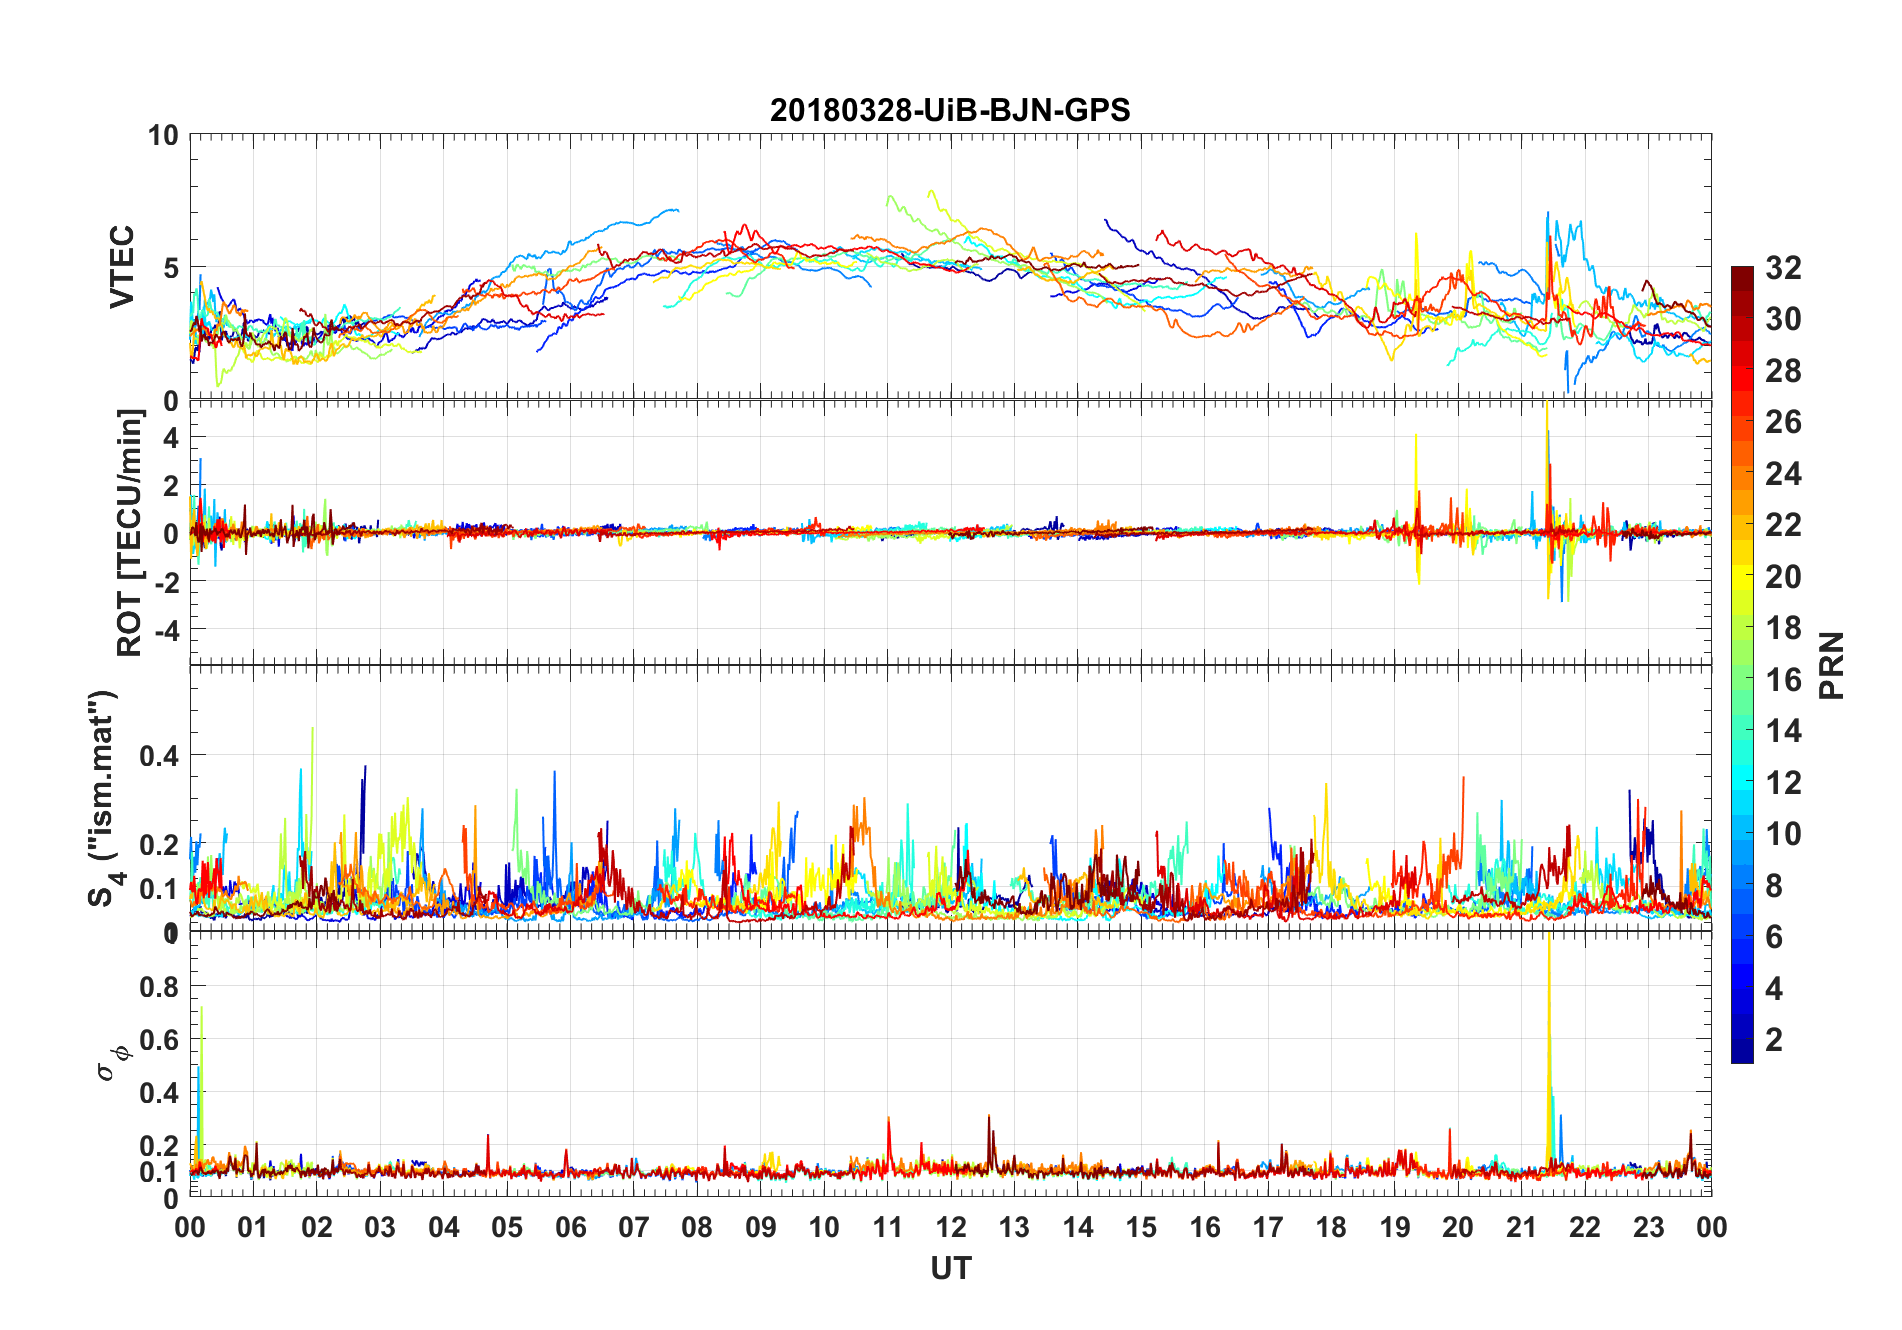
Task: Click colorbar tick label 32
Action: [x=1783, y=268]
